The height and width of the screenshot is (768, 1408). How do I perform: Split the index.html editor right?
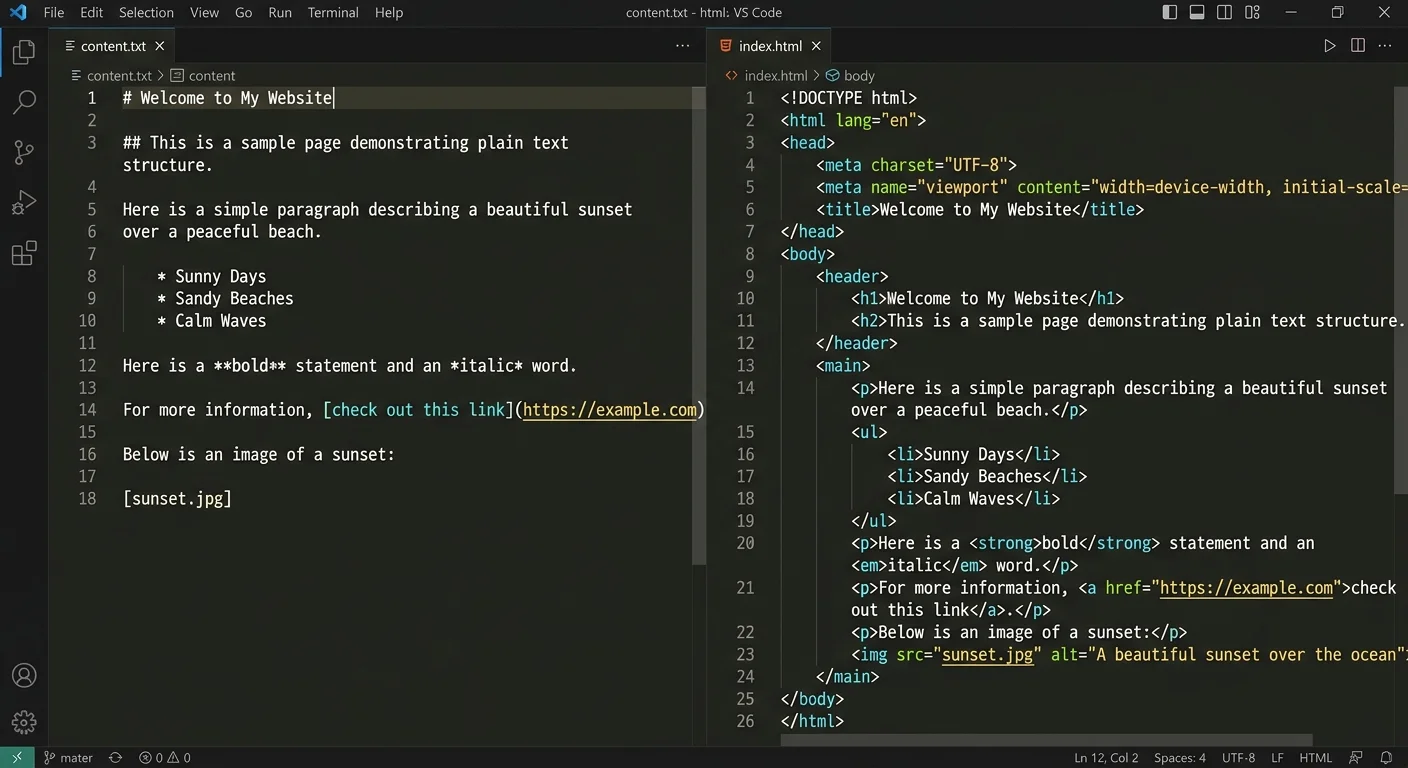[x=1357, y=46]
